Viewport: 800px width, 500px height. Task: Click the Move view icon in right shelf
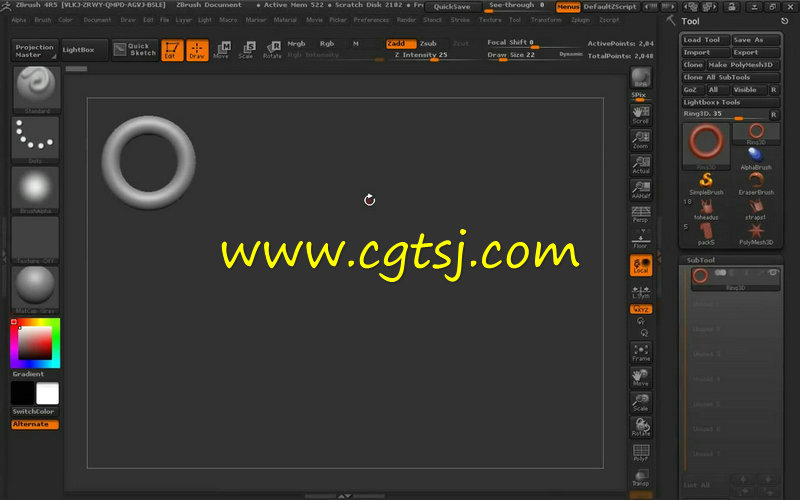click(641, 377)
